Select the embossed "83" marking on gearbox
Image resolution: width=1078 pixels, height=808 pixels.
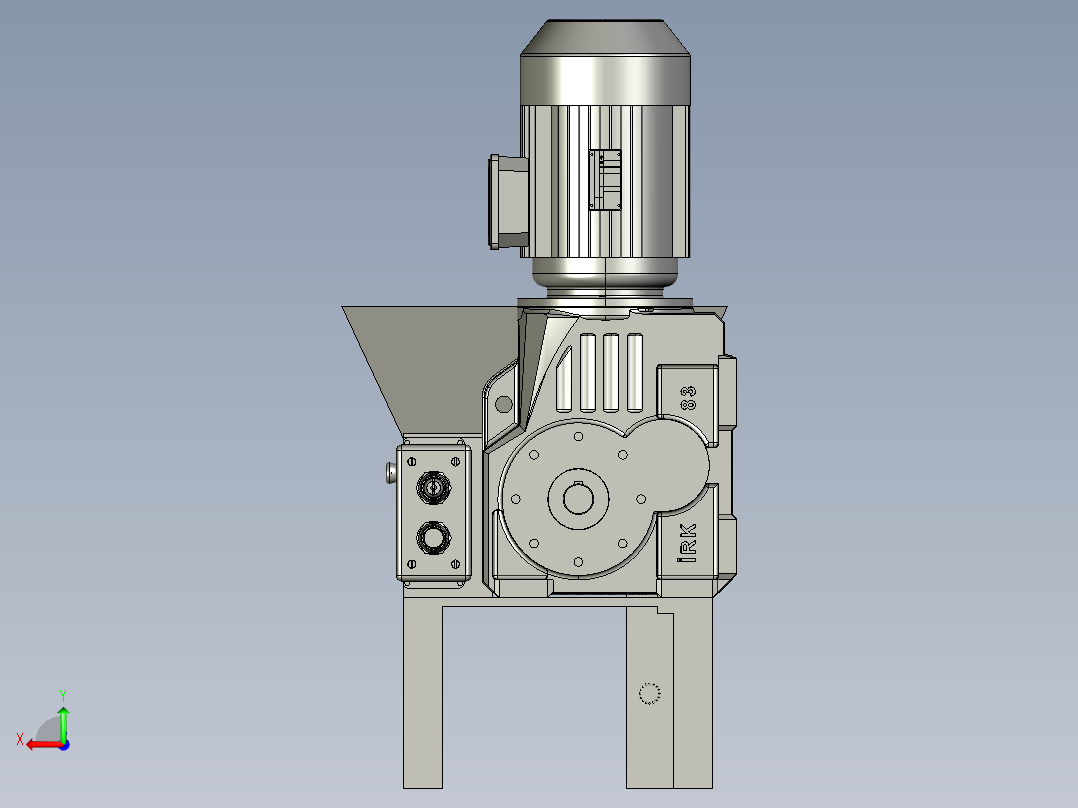pos(688,398)
